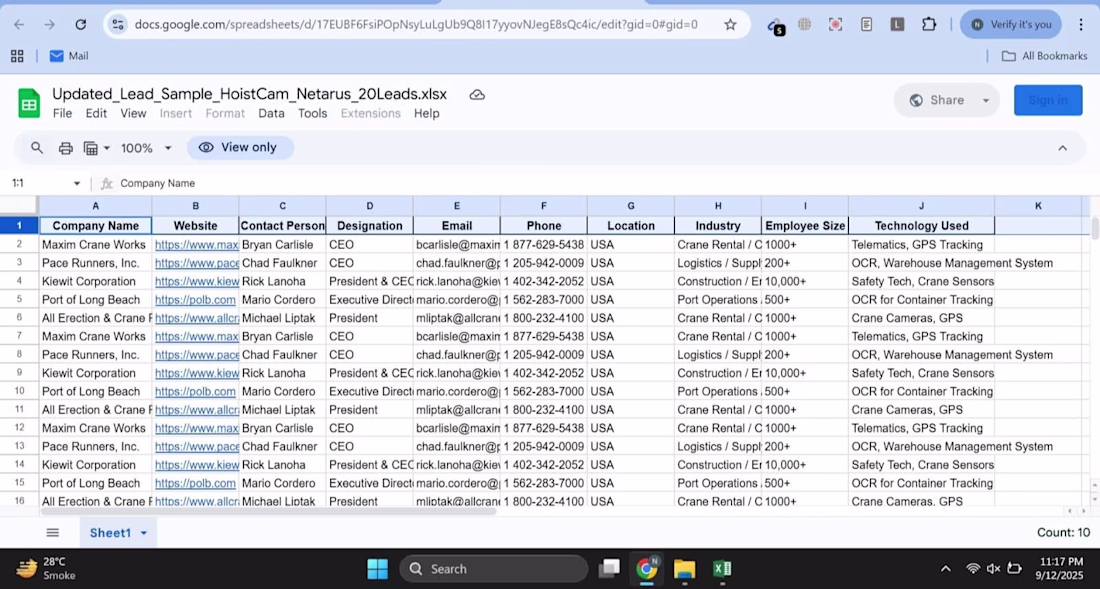Open the Help menu
The height and width of the screenshot is (589, 1100).
coord(427,114)
